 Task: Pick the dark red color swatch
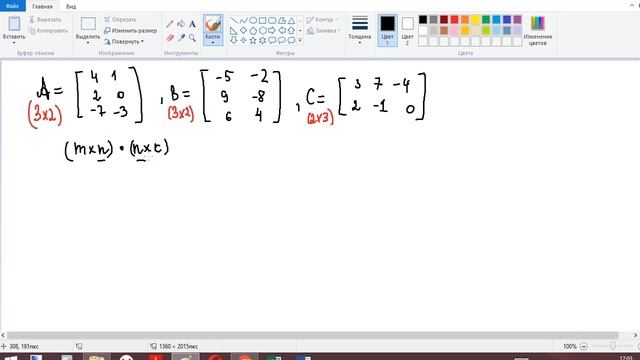[444, 20]
